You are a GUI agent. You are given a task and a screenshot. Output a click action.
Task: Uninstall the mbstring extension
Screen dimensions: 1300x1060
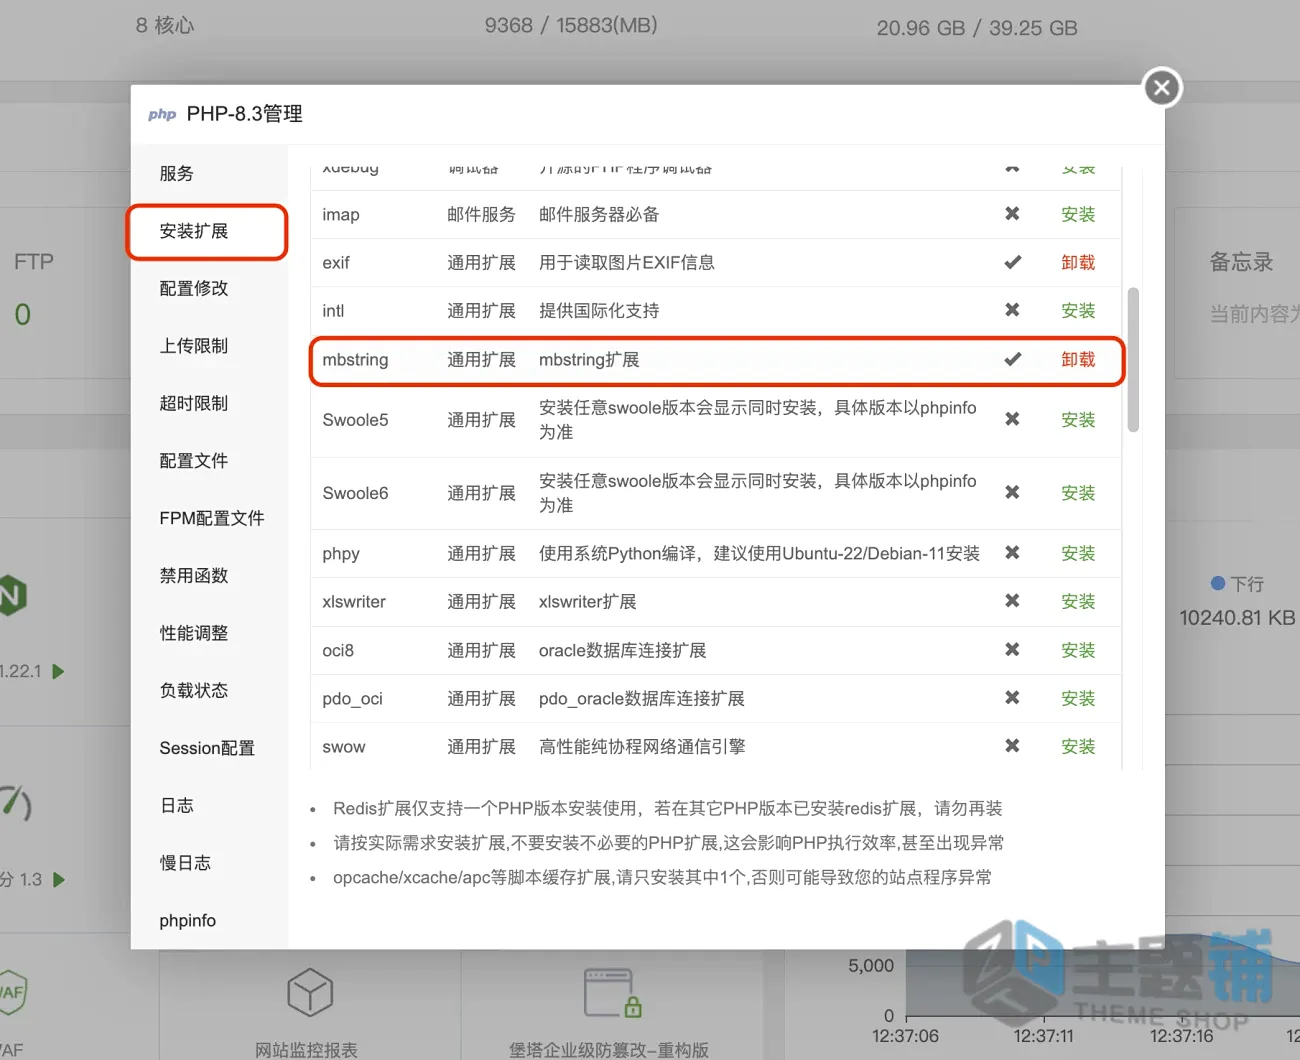tap(1078, 360)
